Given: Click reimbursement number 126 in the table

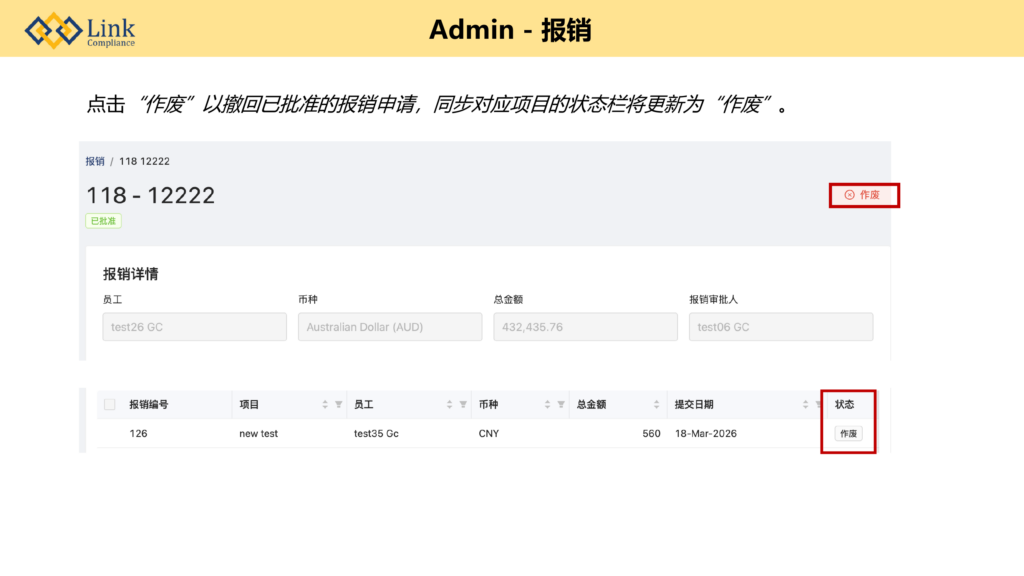Looking at the screenshot, I should coord(139,434).
